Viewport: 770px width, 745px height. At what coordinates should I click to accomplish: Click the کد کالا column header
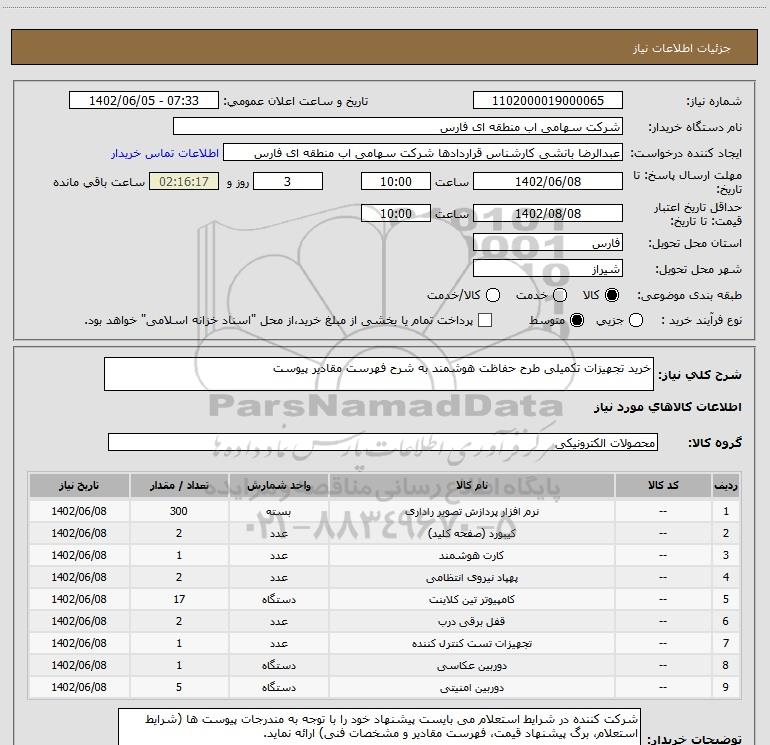(x=663, y=485)
